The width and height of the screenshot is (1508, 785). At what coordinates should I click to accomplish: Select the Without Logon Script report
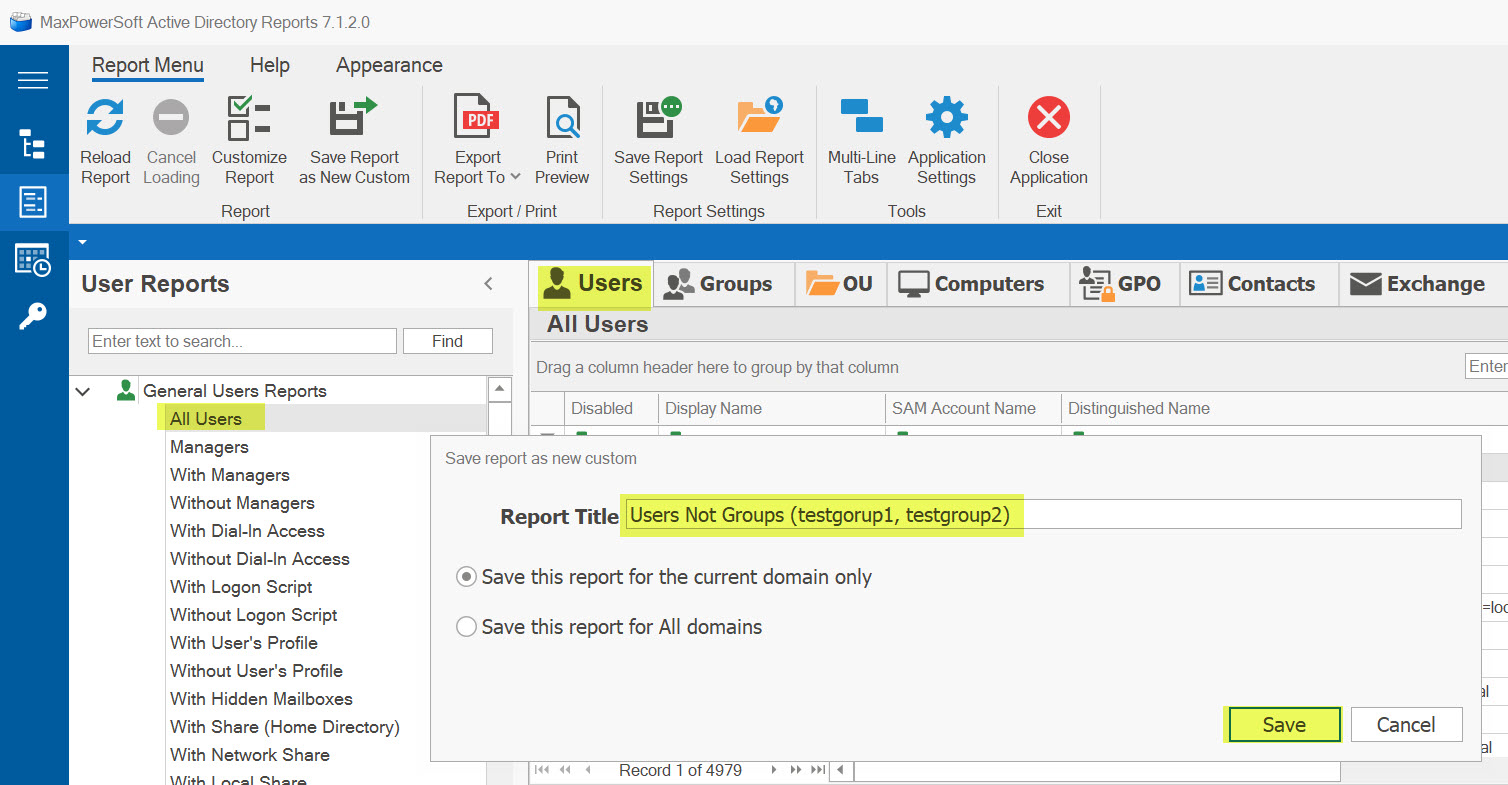point(254,615)
